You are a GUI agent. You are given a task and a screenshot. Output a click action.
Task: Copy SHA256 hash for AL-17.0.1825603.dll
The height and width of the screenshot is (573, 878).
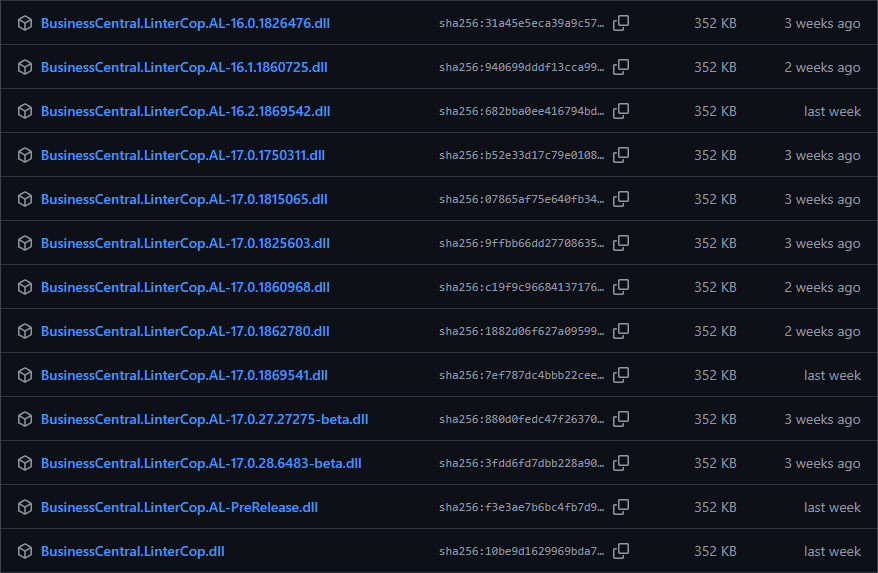click(x=621, y=243)
